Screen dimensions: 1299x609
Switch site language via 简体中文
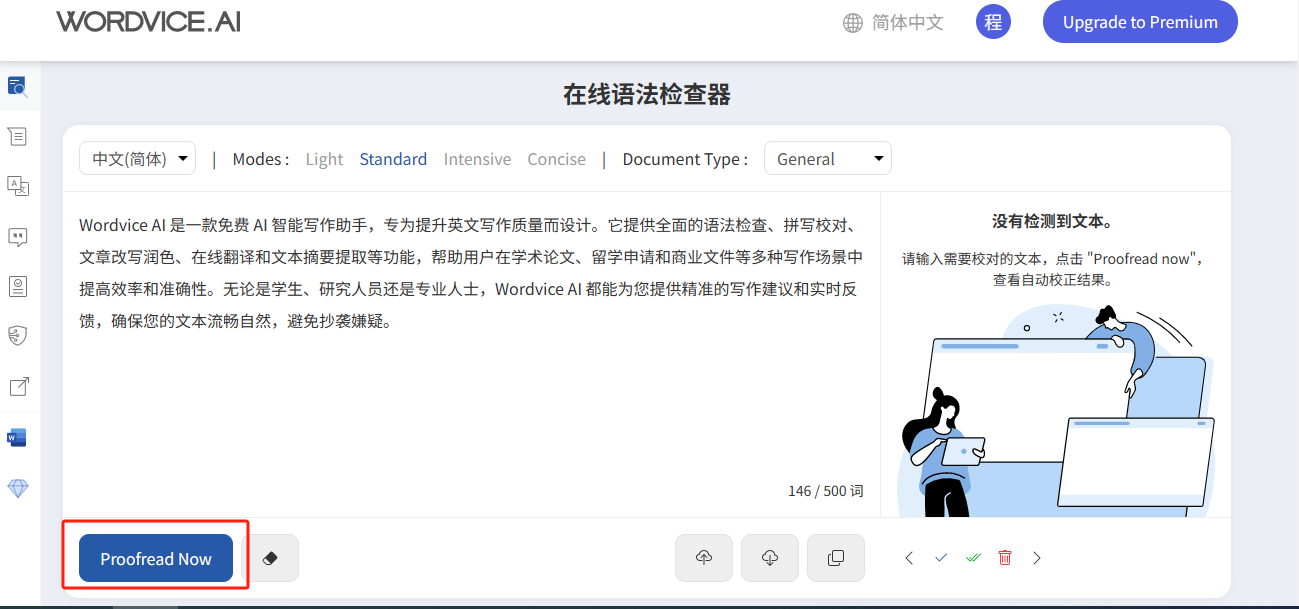click(x=907, y=22)
